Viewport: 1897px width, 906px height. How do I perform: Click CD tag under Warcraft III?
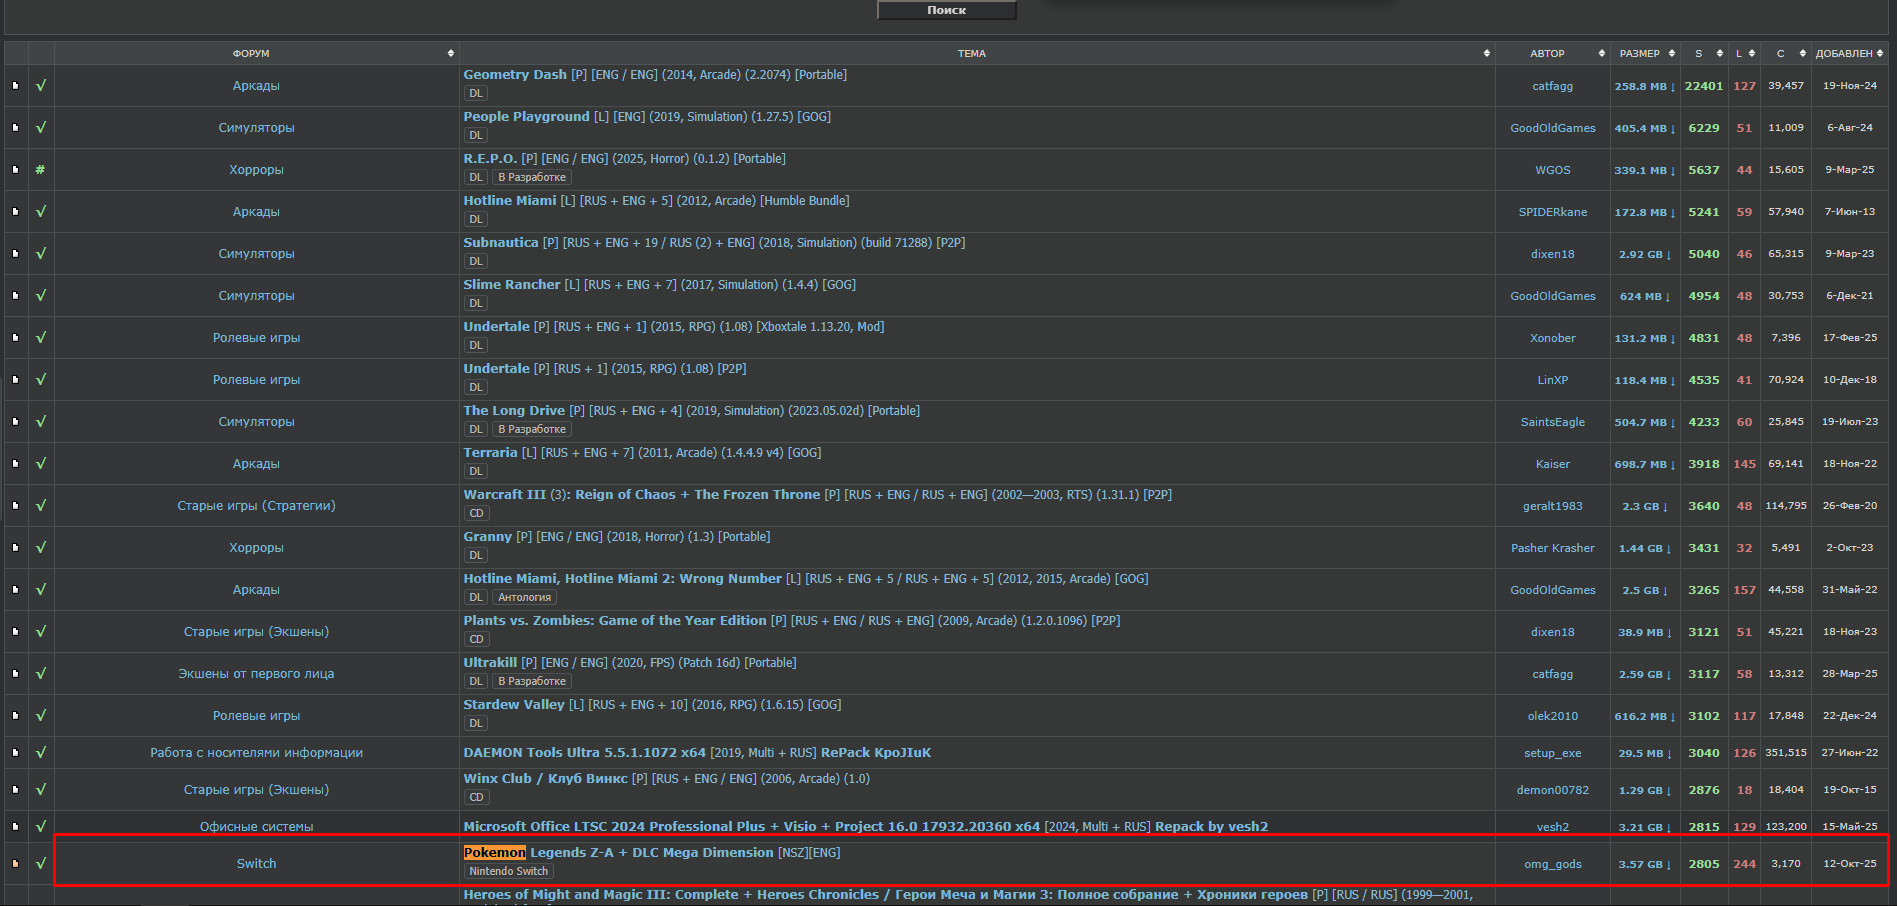pyautogui.click(x=476, y=513)
